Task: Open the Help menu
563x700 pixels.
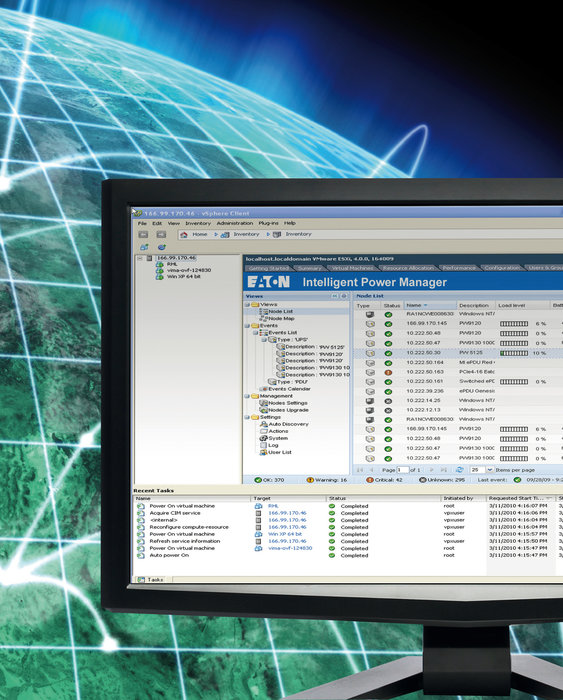Action: [290, 223]
